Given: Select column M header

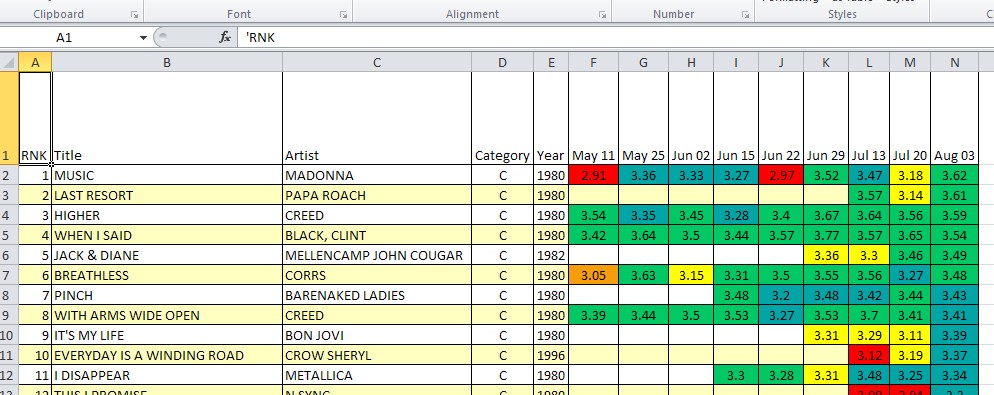Looking at the screenshot, I should [910, 62].
